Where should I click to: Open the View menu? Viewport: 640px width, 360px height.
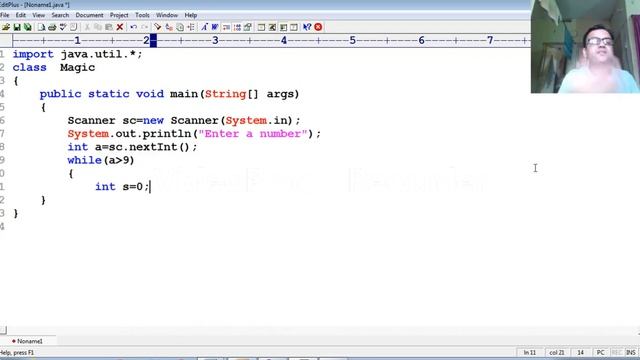pyautogui.click(x=39, y=15)
